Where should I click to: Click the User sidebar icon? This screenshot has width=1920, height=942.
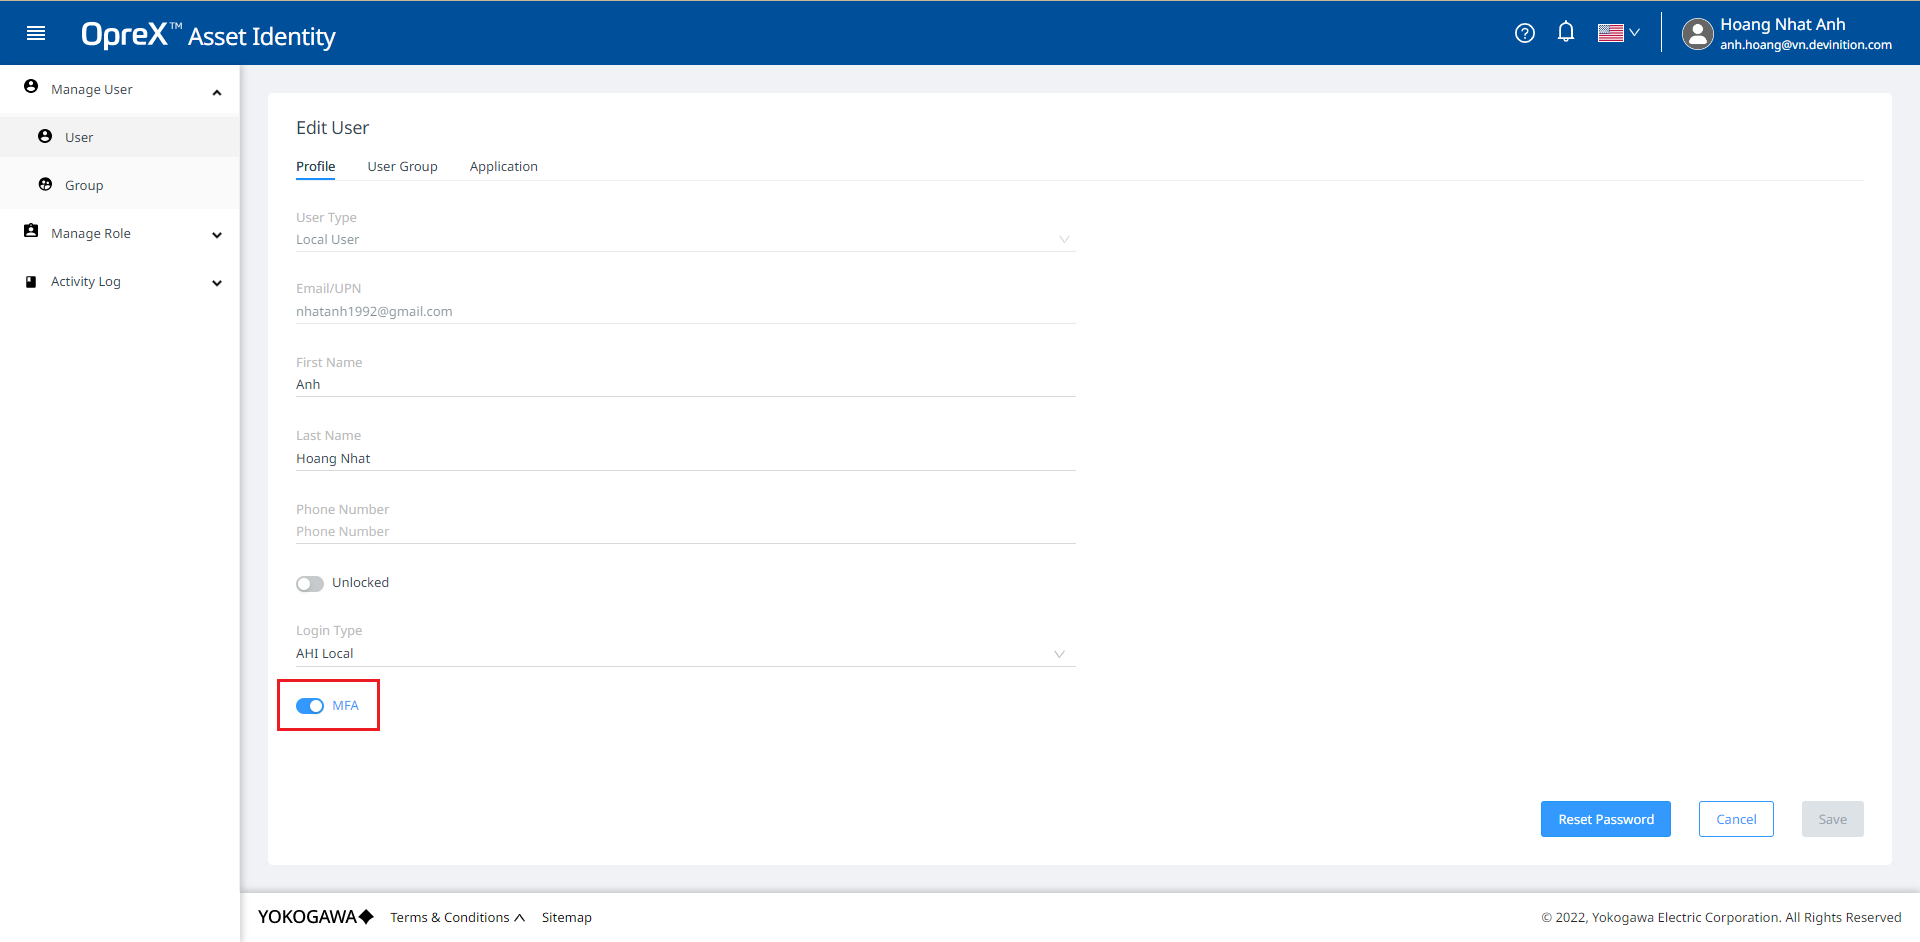click(45, 136)
